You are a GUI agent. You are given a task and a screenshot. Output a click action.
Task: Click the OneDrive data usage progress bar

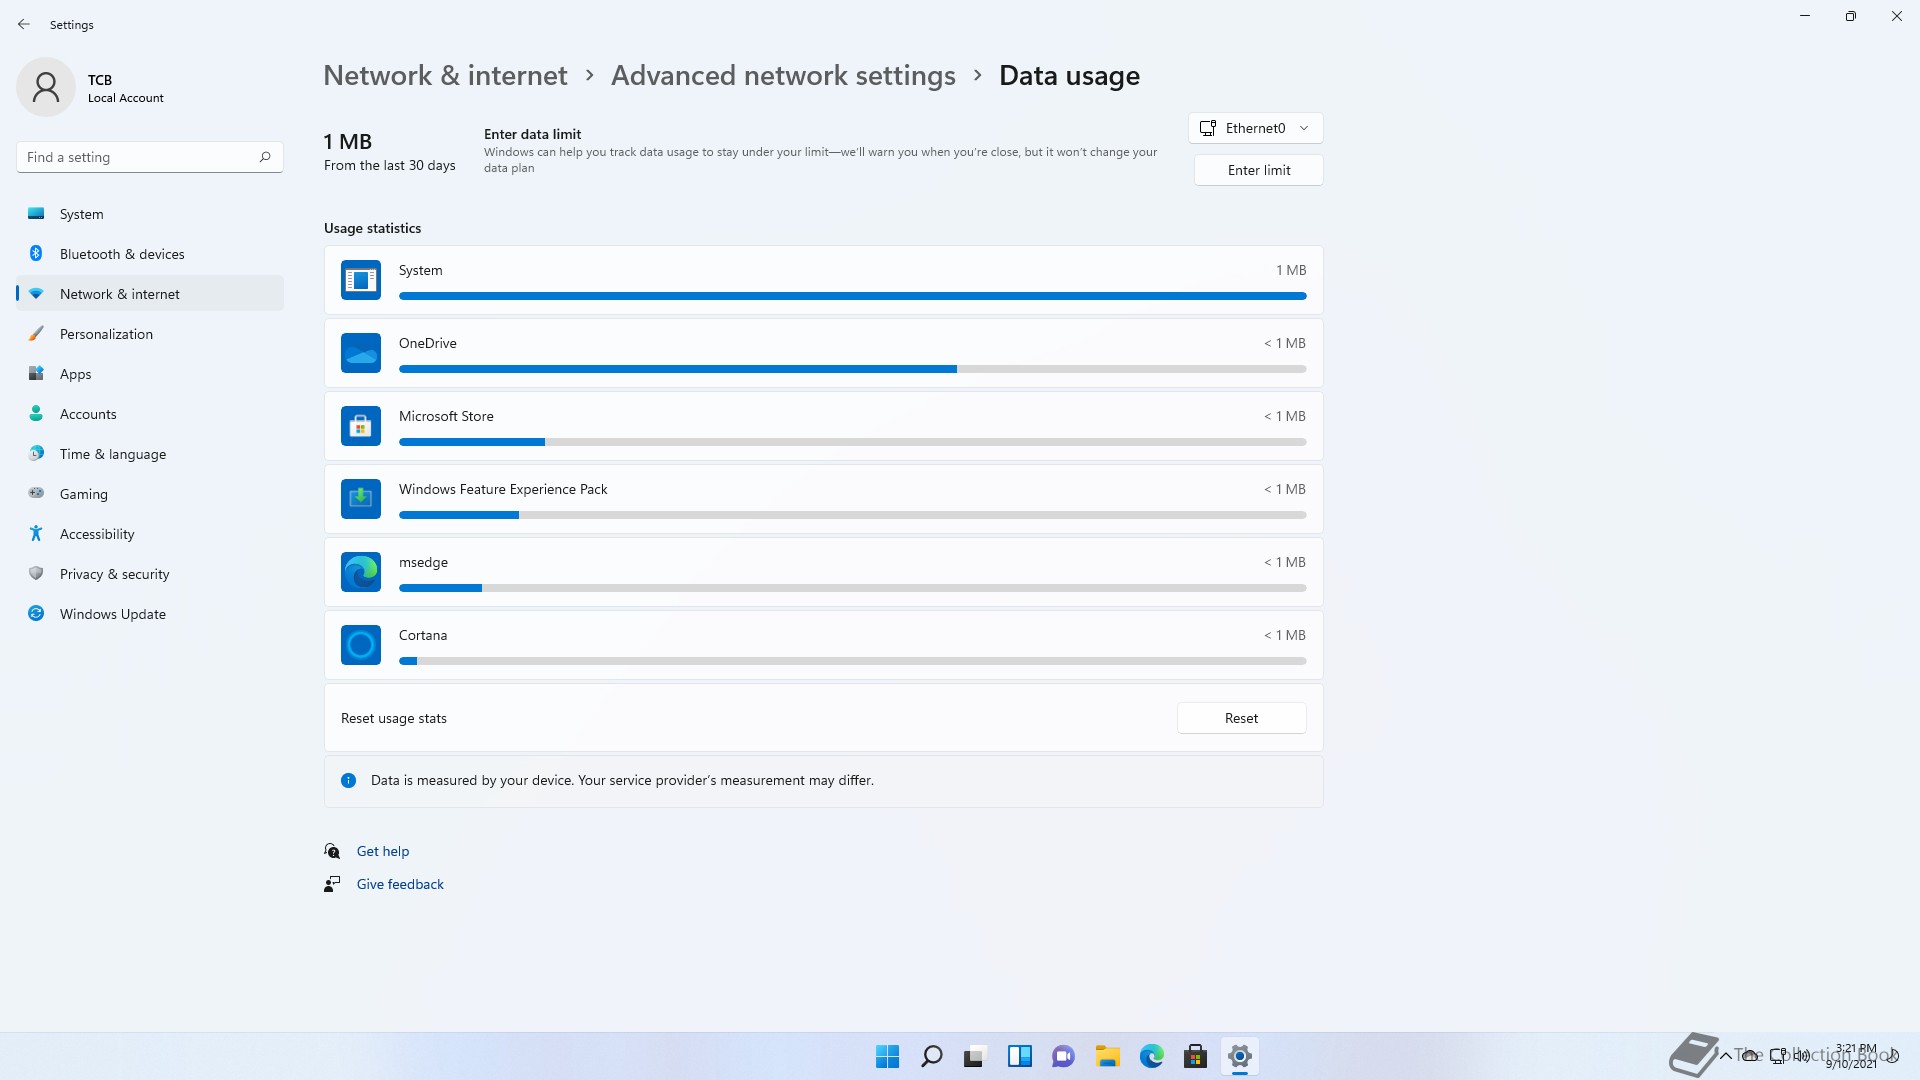pyautogui.click(x=852, y=369)
